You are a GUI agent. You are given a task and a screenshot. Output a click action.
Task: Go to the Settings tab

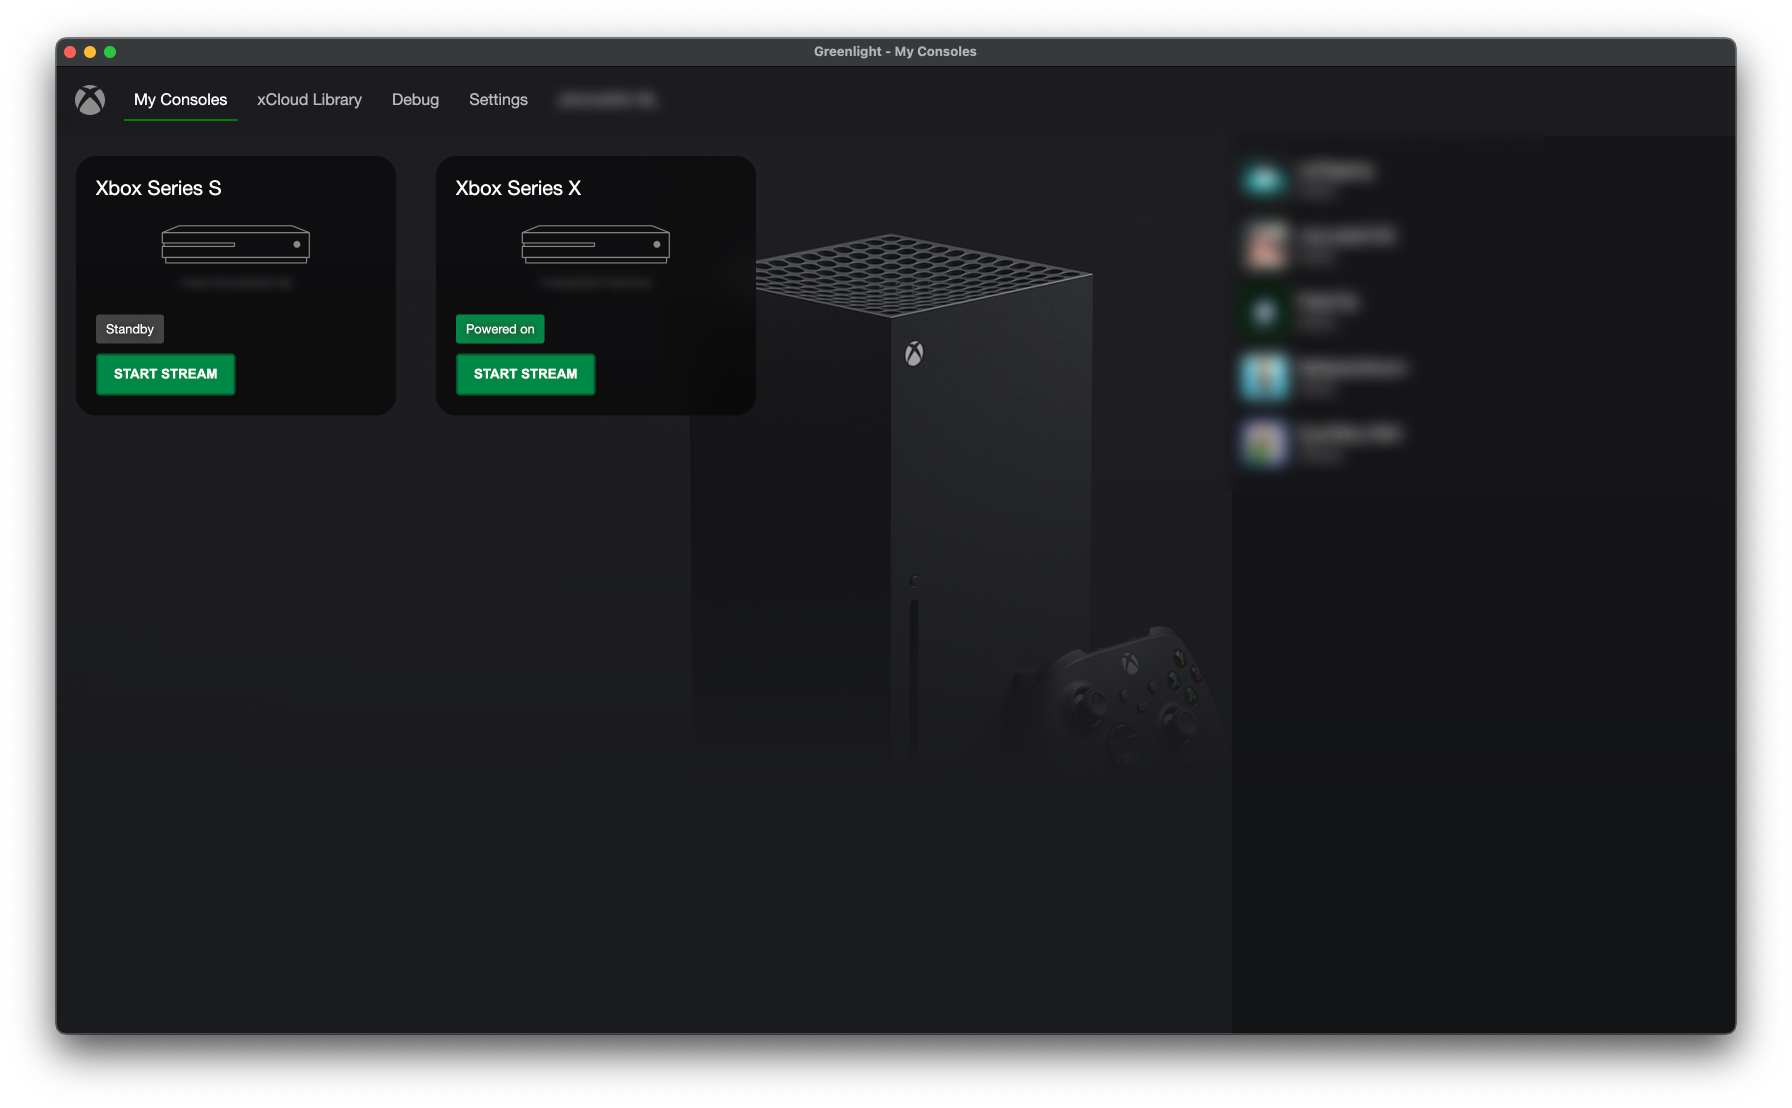[498, 100]
